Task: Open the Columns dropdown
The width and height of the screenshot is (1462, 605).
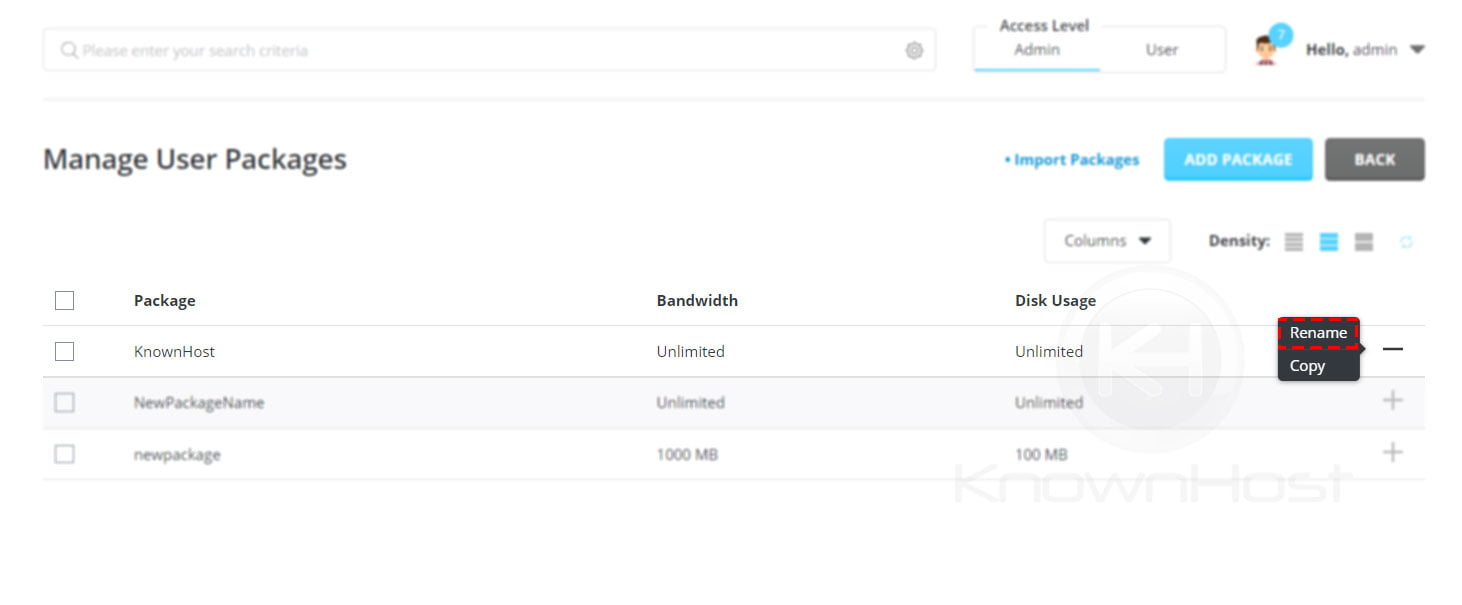Action: tap(1106, 241)
